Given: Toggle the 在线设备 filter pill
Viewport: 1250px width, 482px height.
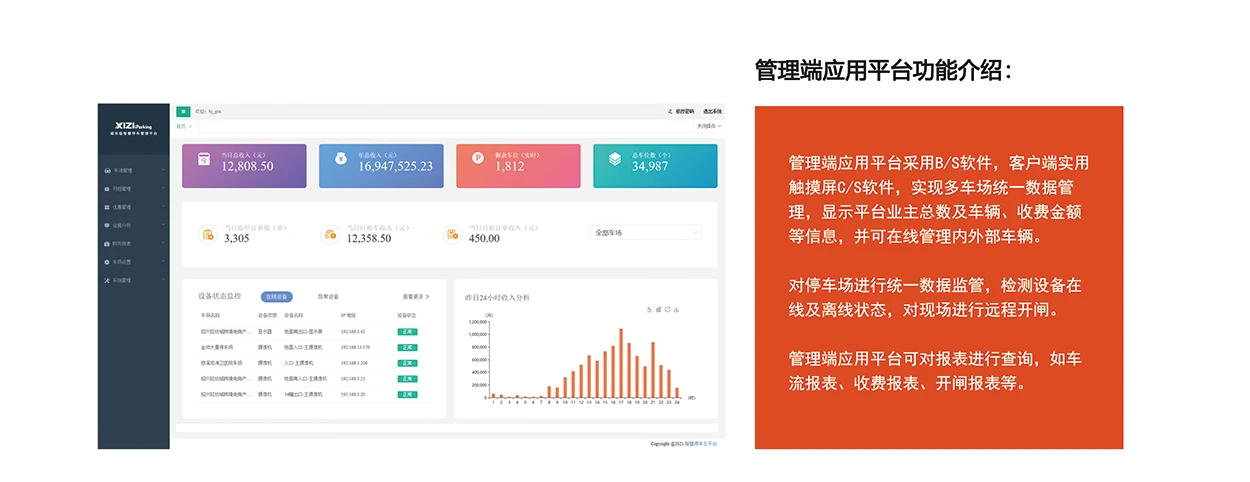Looking at the screenshot, I should tap(276, 297).
